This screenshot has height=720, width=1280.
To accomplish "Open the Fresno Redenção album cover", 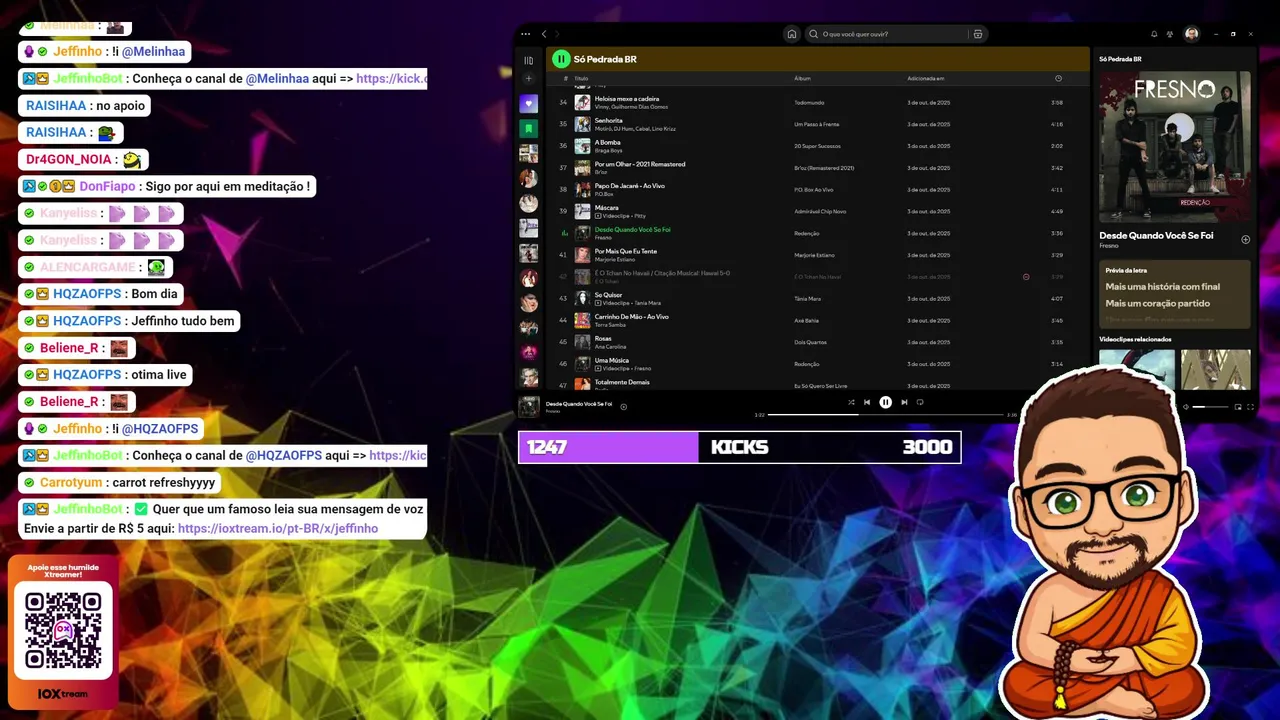I will 1175,146.
